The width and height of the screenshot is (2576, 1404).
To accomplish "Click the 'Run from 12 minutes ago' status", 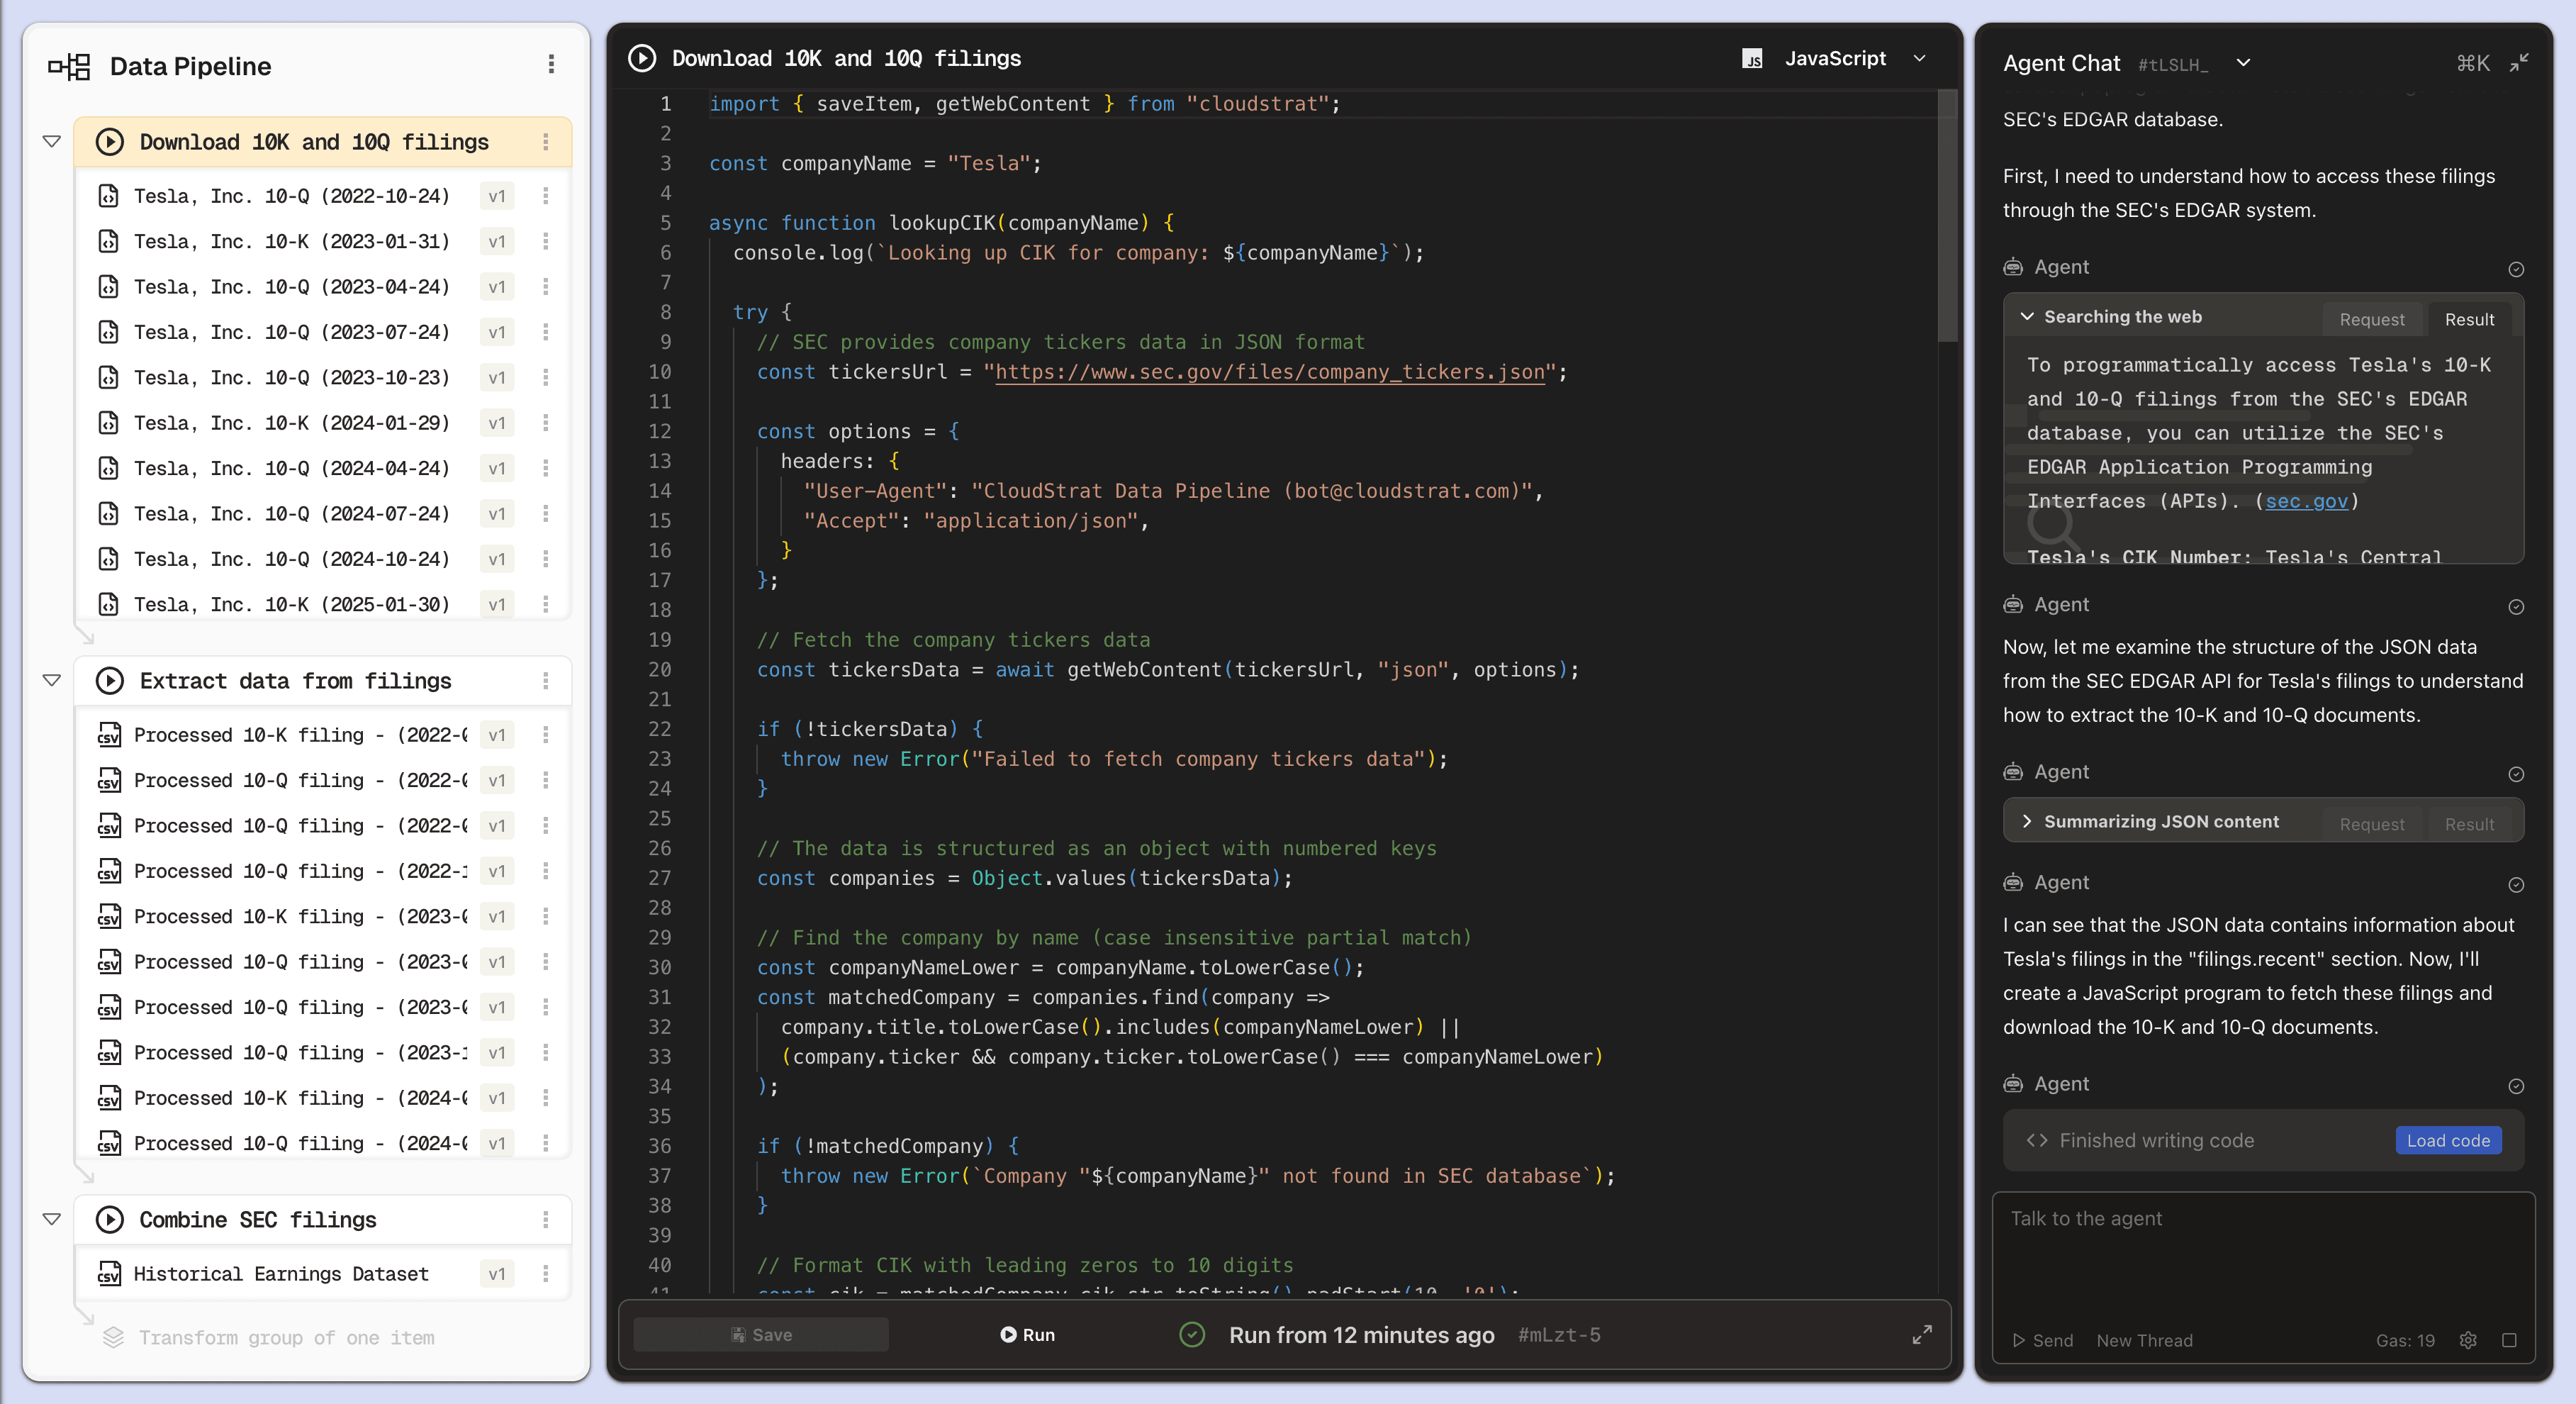I will [1361, 1335].
